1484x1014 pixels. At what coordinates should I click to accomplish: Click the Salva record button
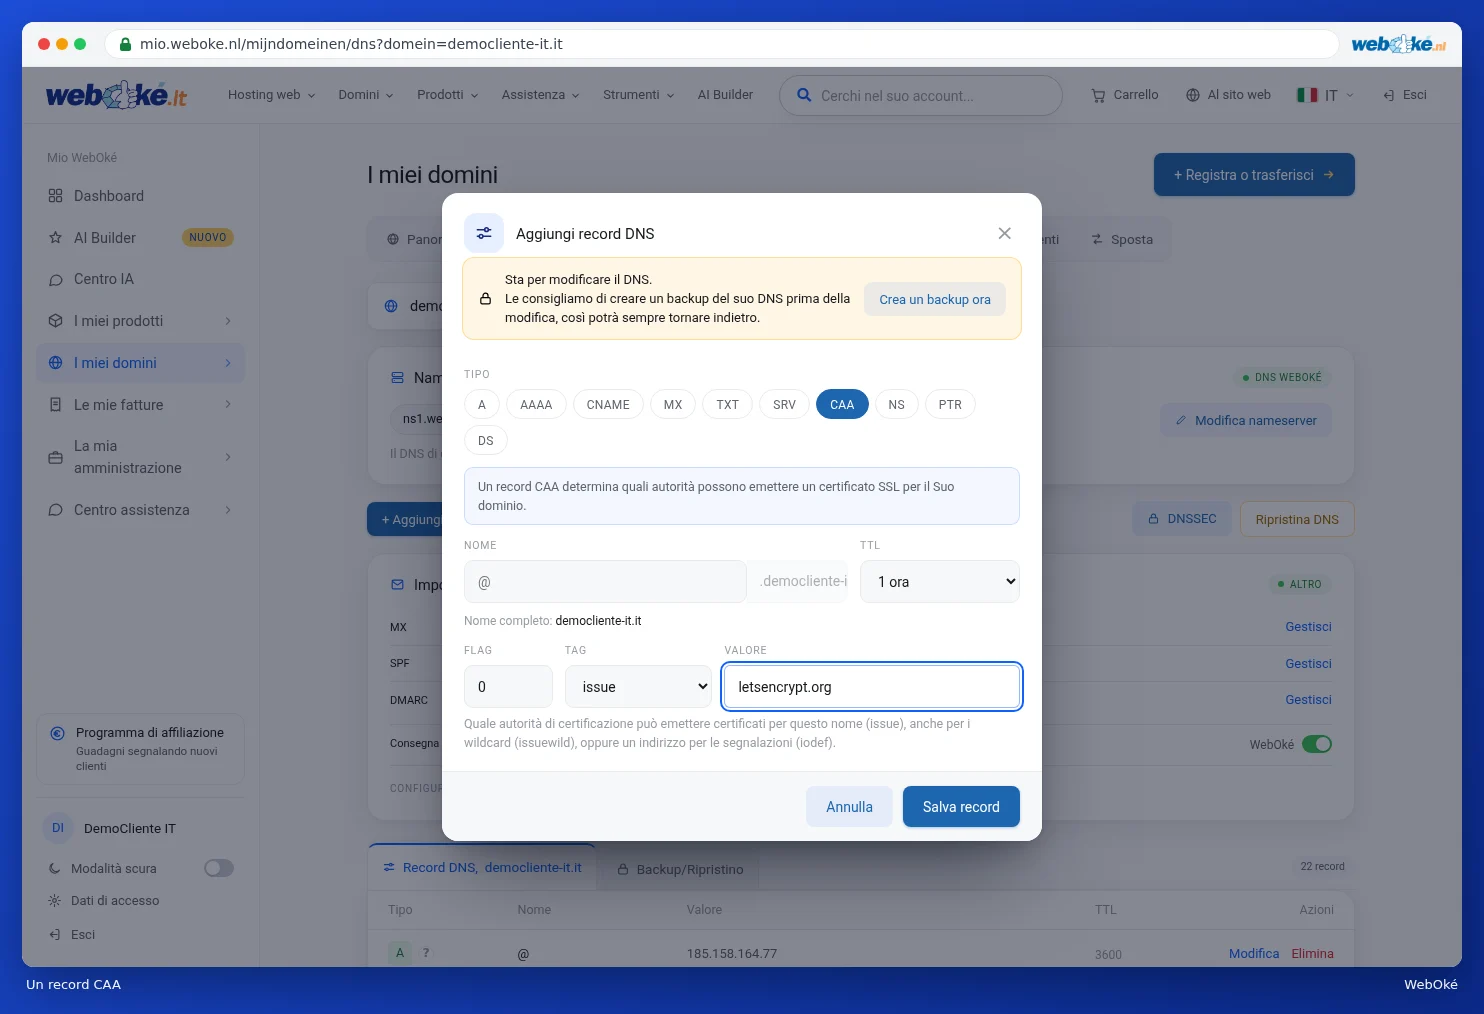pyautogui.click(x=961, y=807)
